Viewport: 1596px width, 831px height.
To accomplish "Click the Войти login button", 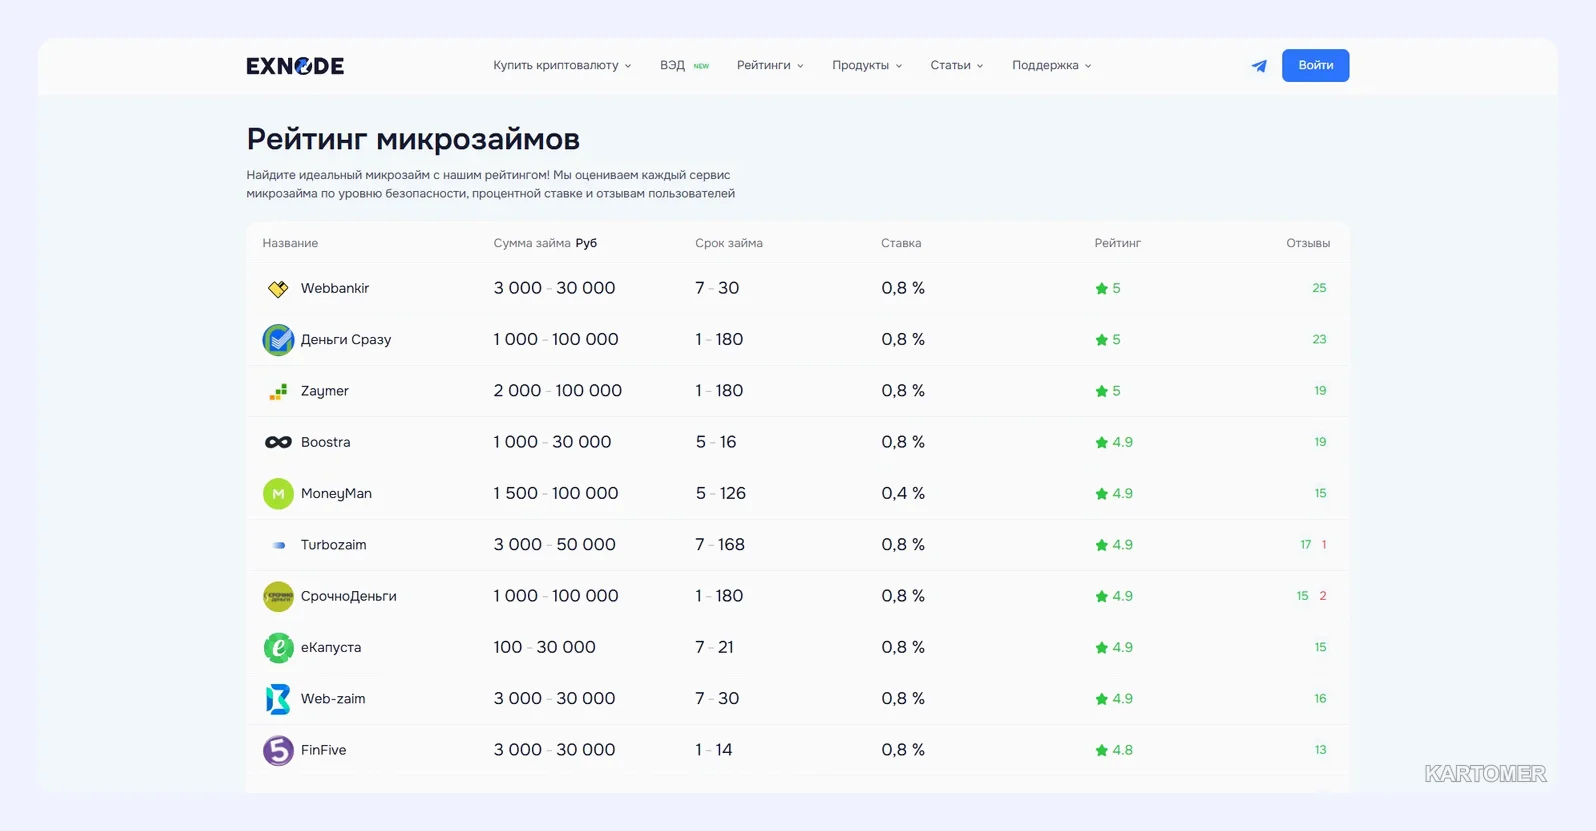I will (x=1315, y=66).
